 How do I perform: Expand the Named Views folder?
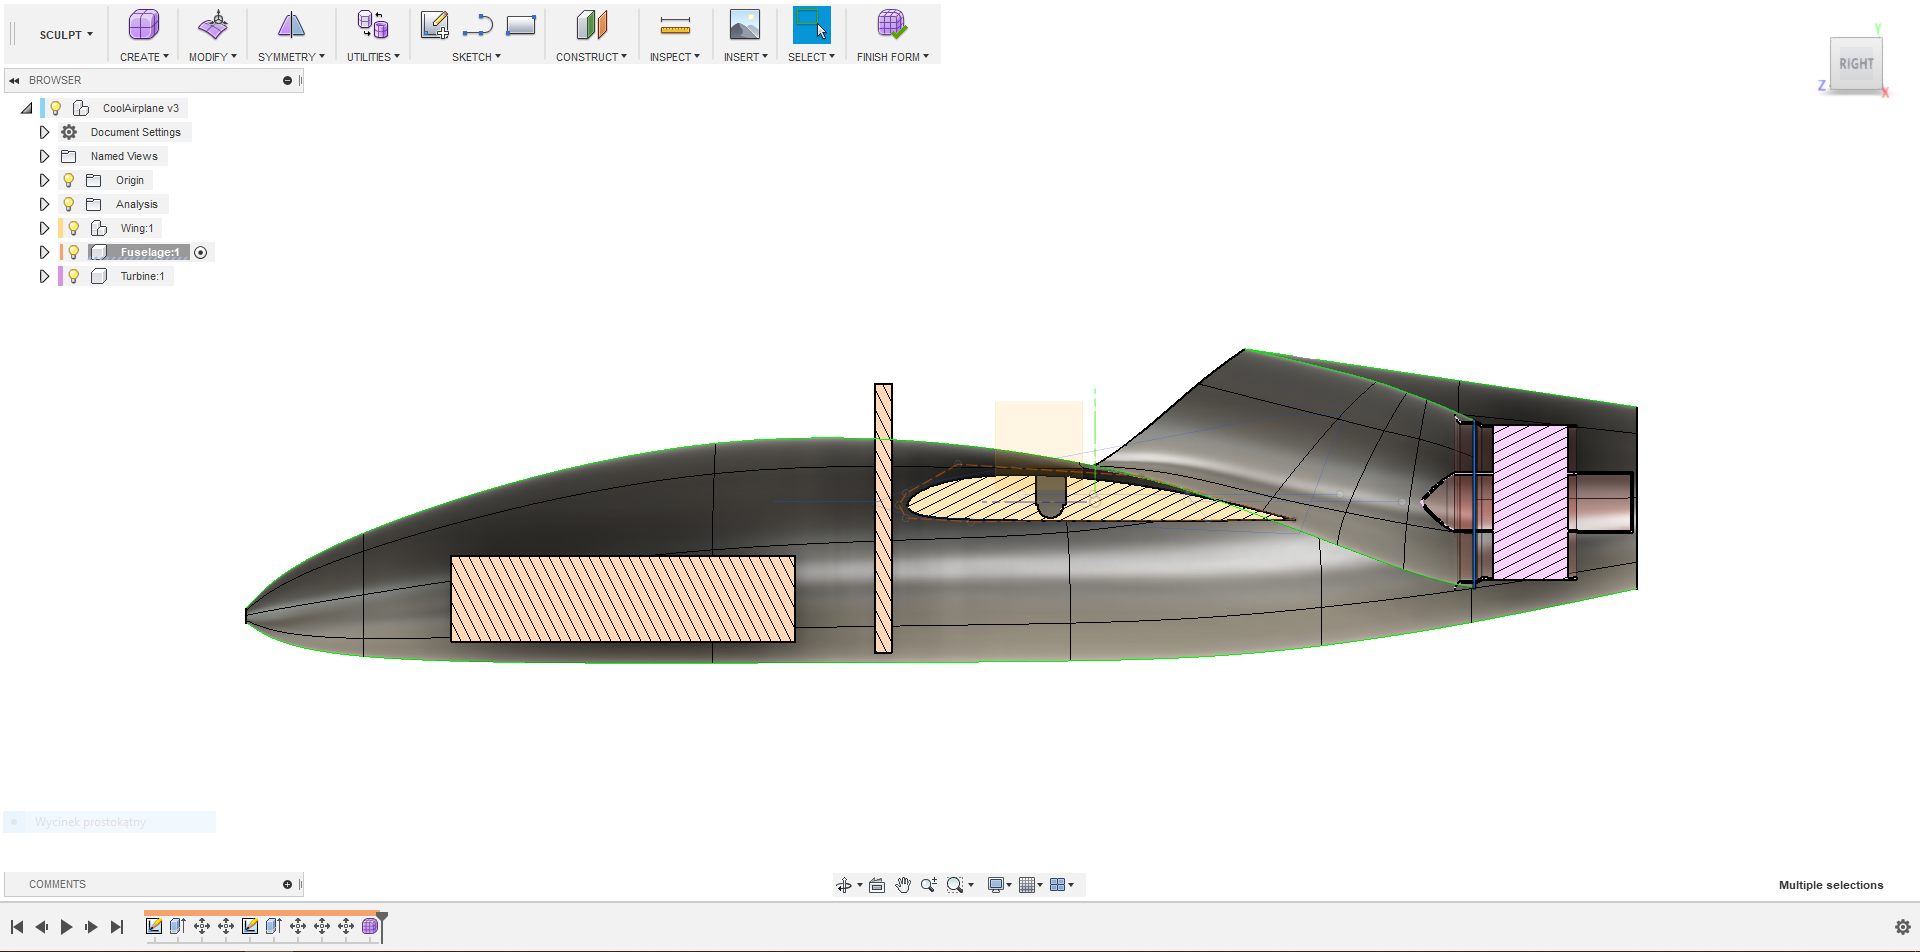pyautogui.click(x=44, y=156)
